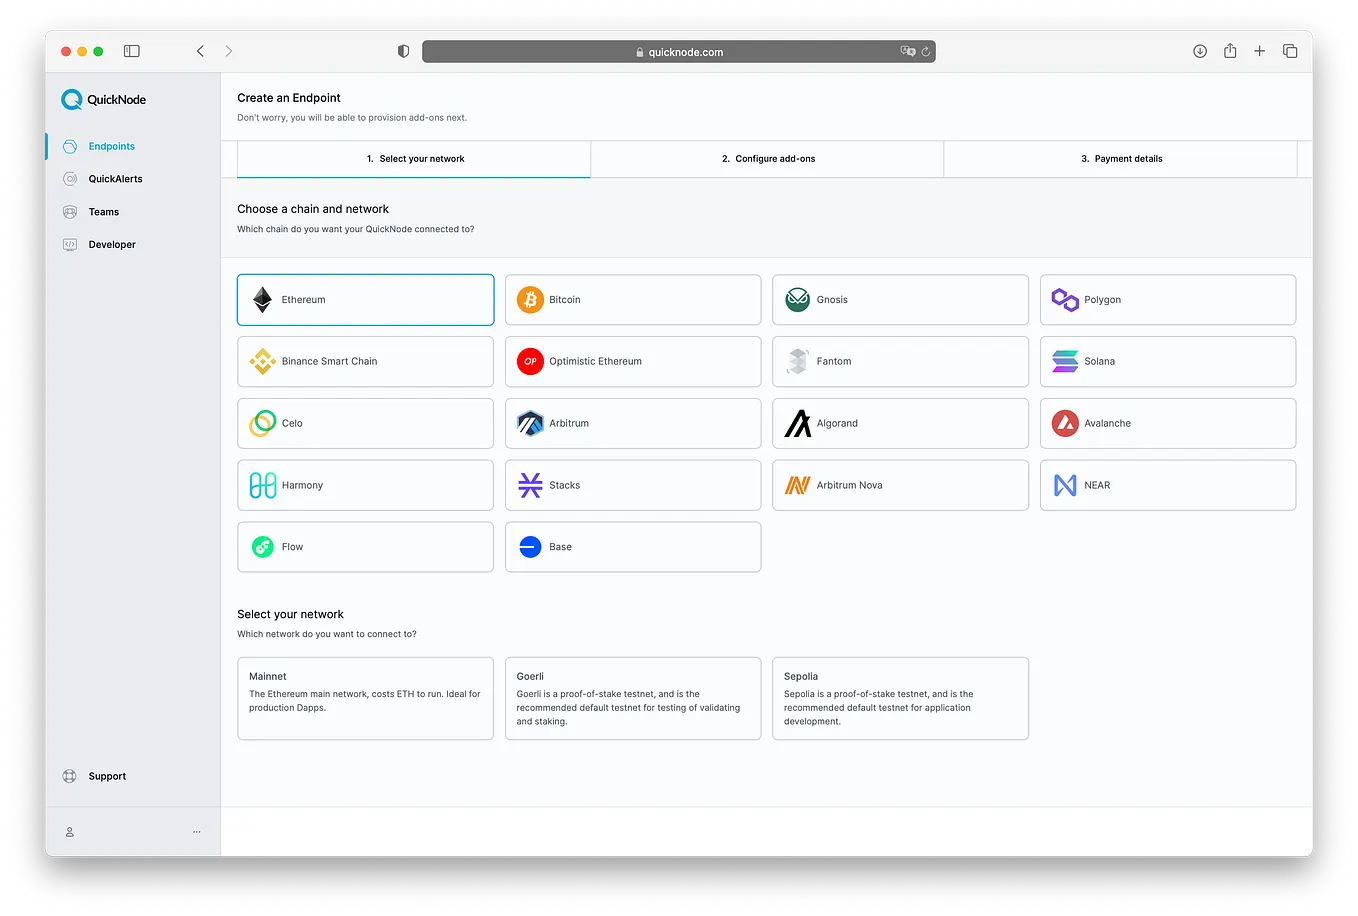
Task: Open the Support link
Action: 107,775
